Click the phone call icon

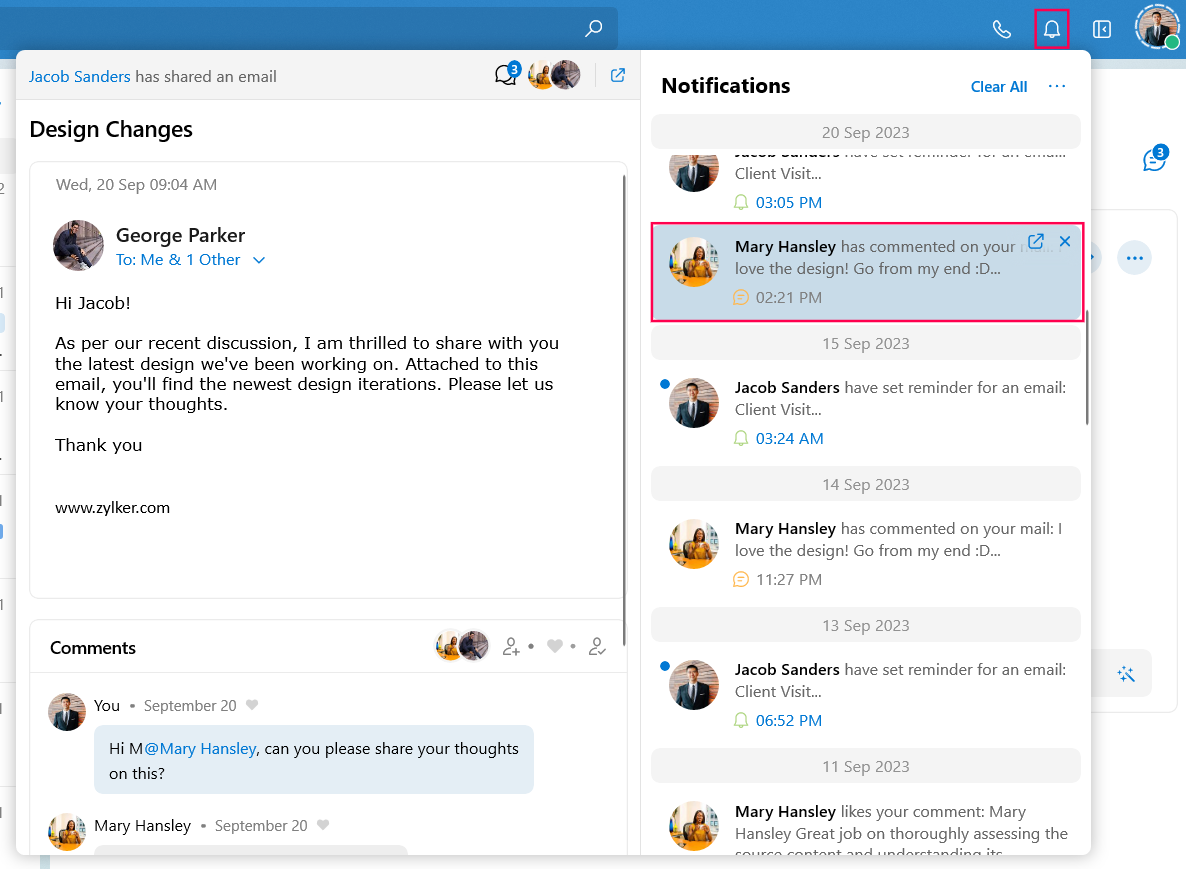[1001, 29]
